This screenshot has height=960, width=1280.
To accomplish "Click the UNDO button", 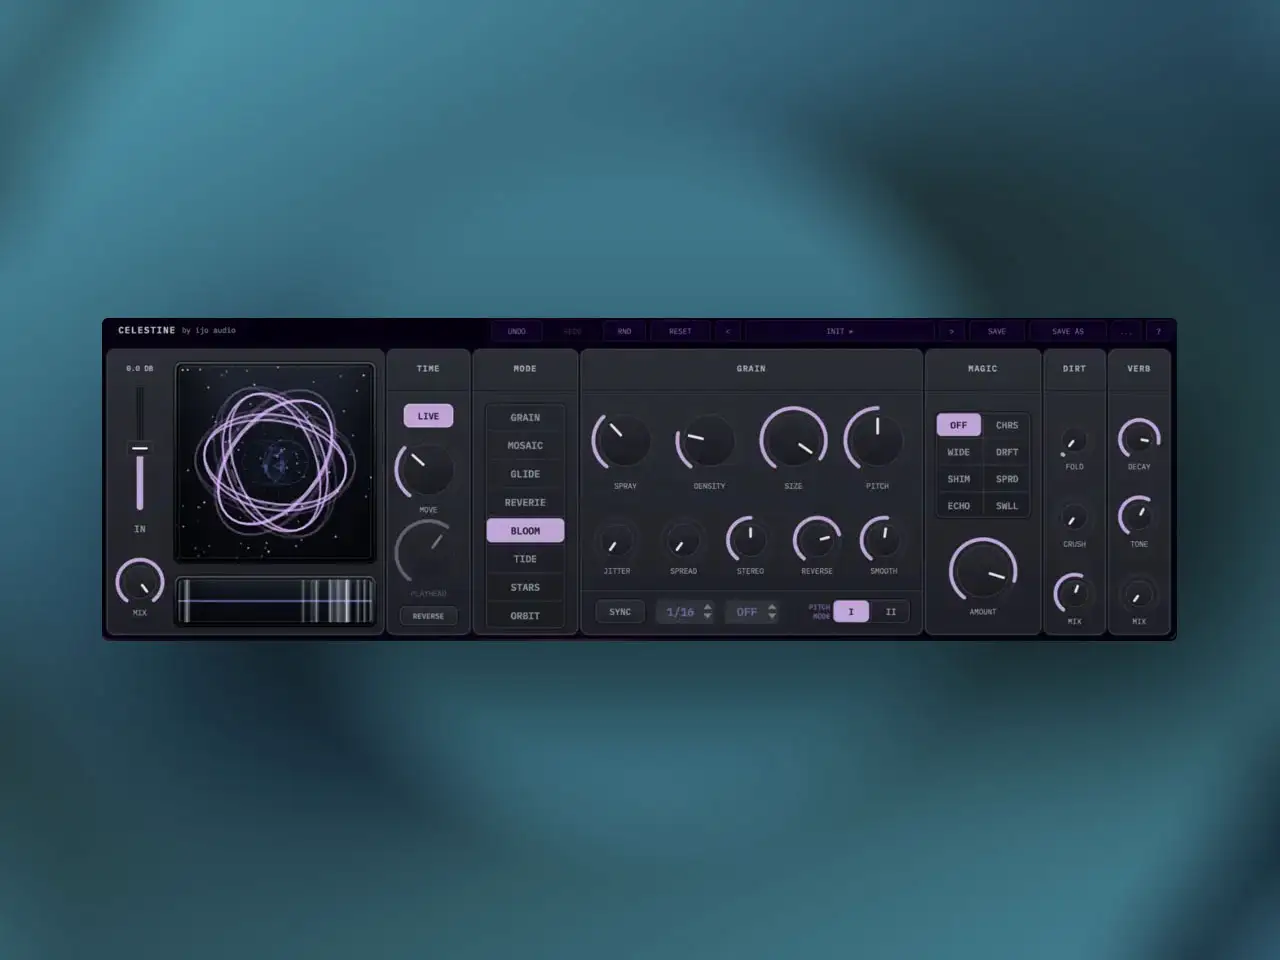I will click(516, 331).
